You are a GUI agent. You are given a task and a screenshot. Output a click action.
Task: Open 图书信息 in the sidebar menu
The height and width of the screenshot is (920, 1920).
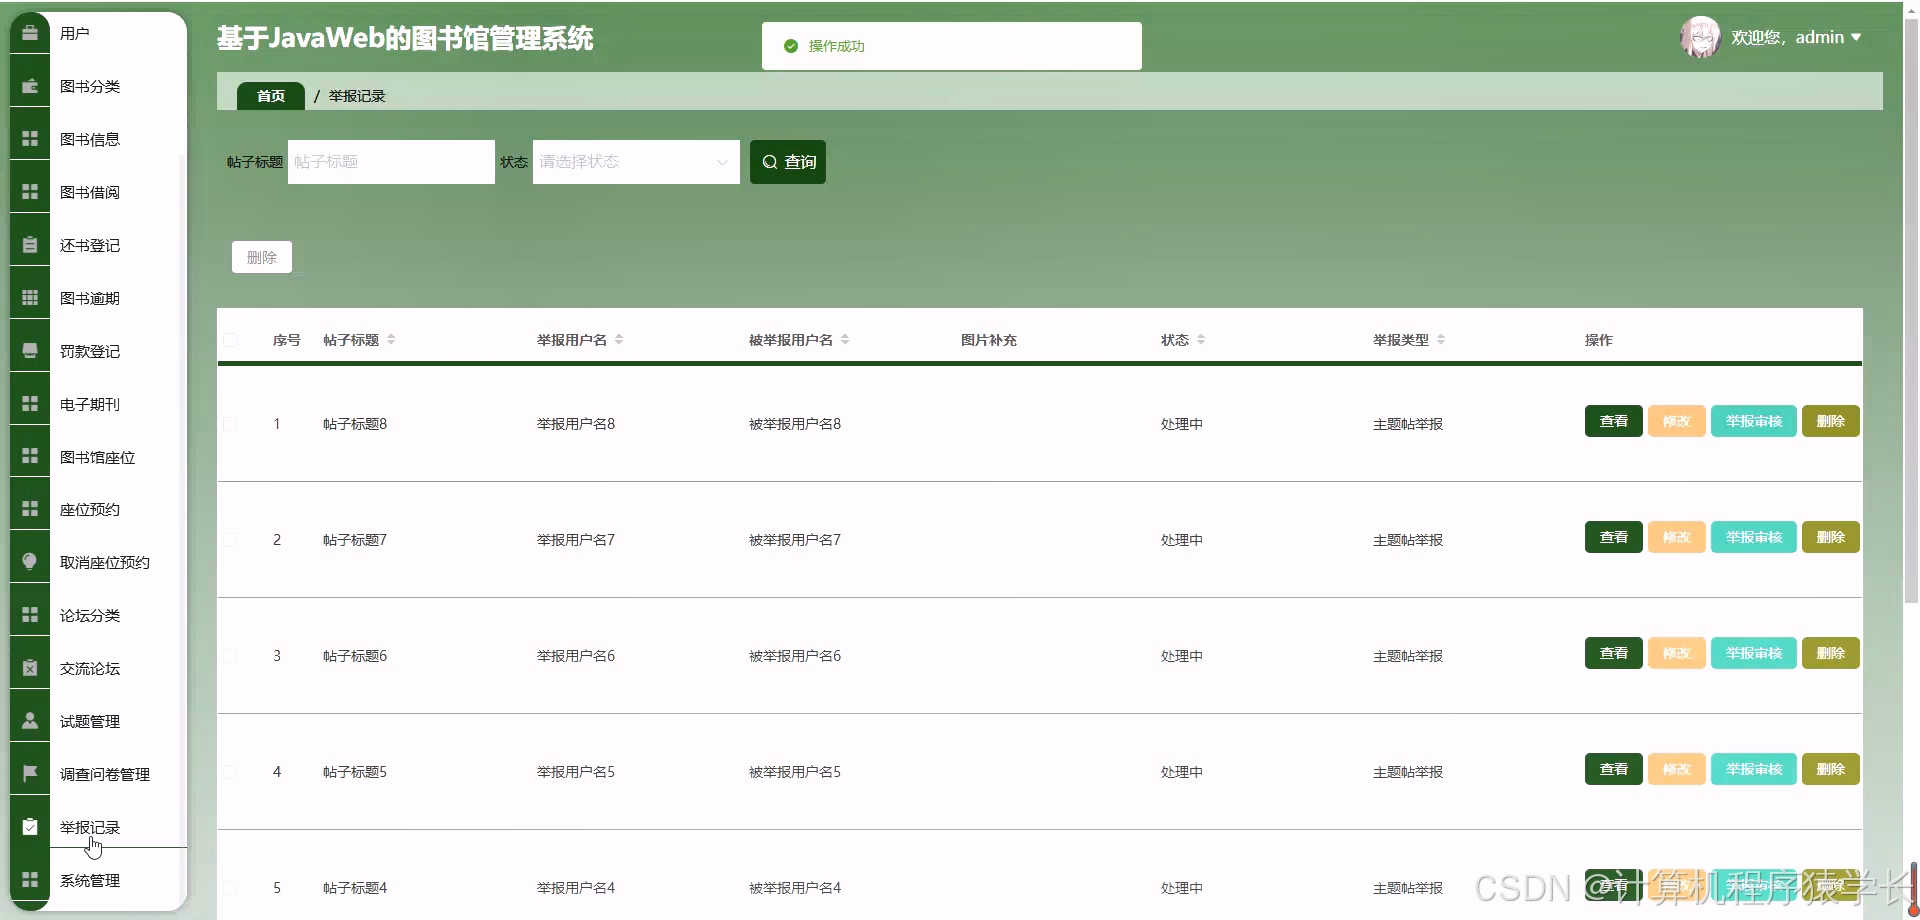click(x=90, y=139)
